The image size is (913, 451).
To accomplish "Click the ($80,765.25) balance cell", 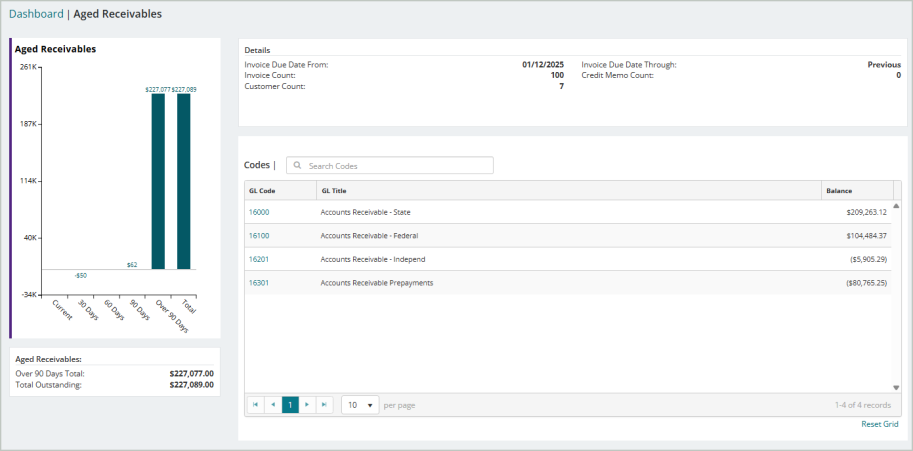I will click(x=866, y=283).
